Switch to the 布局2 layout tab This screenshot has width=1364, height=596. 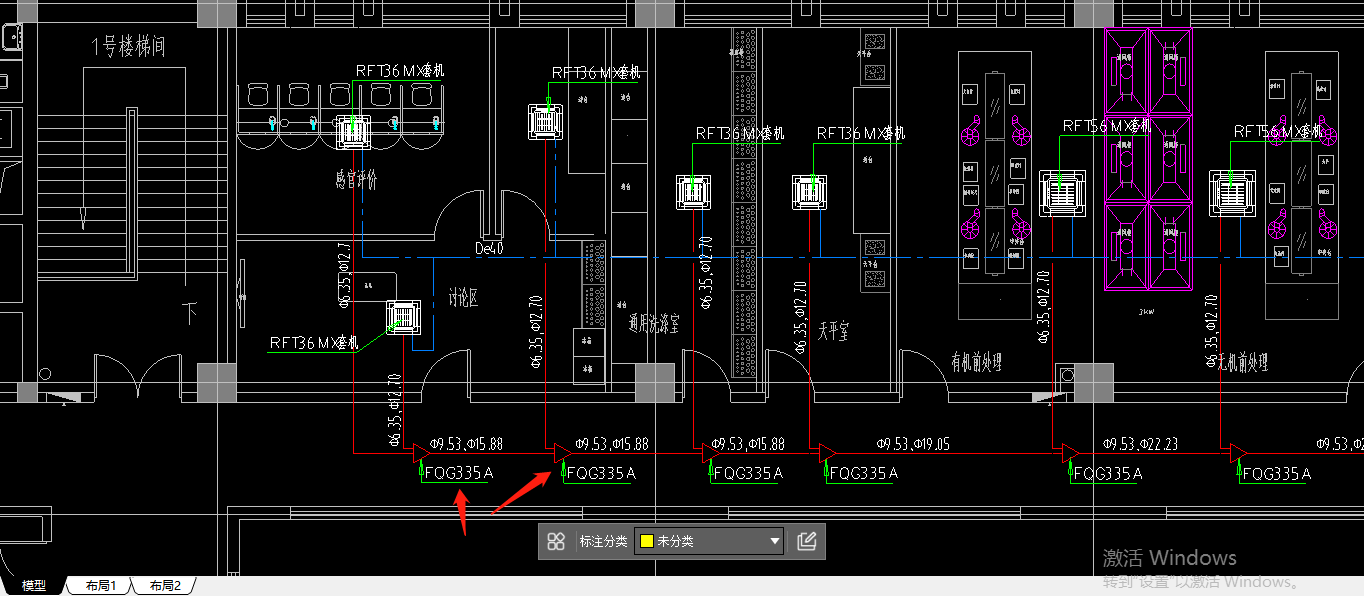[165, 586]
